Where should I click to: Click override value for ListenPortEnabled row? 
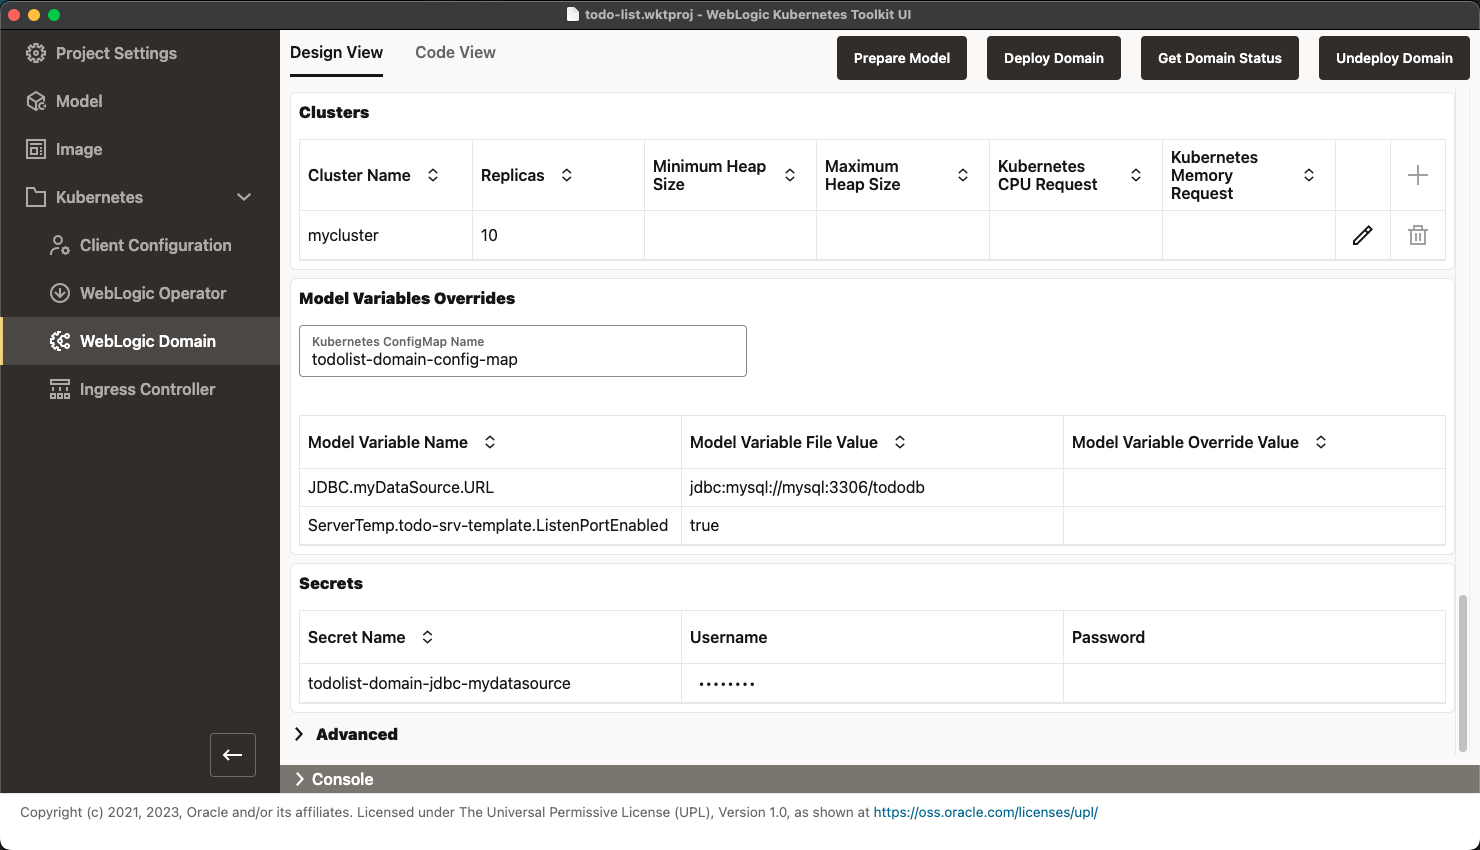pos(1254,526)
